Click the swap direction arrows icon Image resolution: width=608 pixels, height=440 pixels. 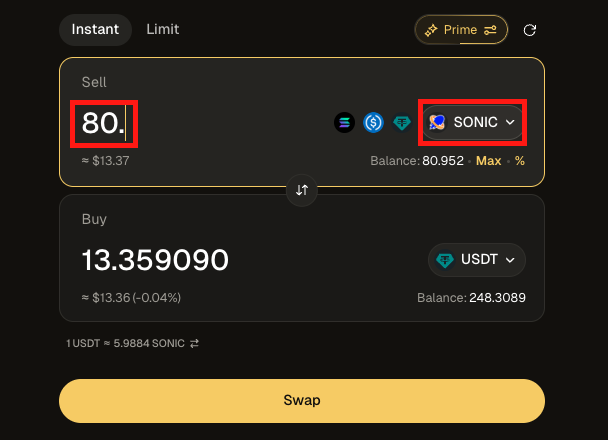click(302, 190)
